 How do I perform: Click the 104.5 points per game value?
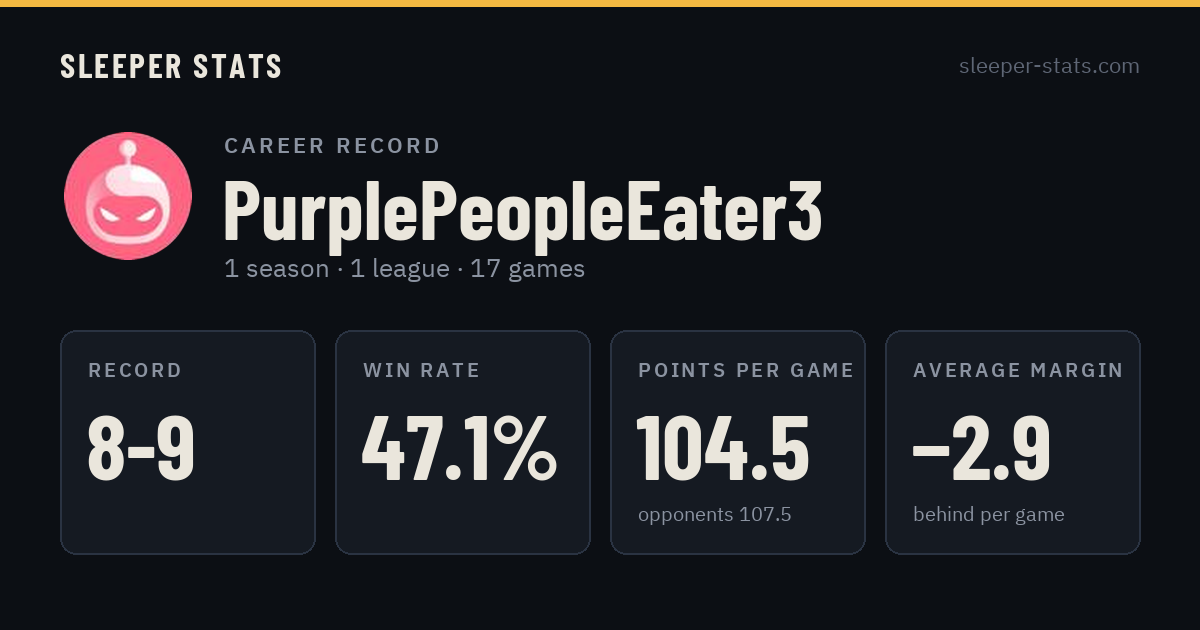[723, 448]
